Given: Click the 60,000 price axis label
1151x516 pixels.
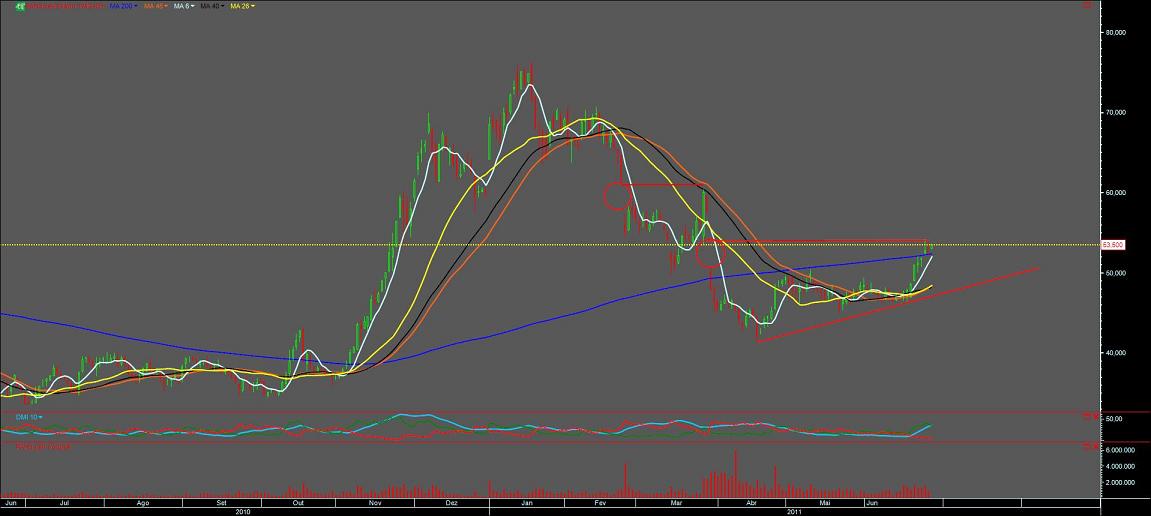Looking at the screenshot, I should click(1116, 192).
